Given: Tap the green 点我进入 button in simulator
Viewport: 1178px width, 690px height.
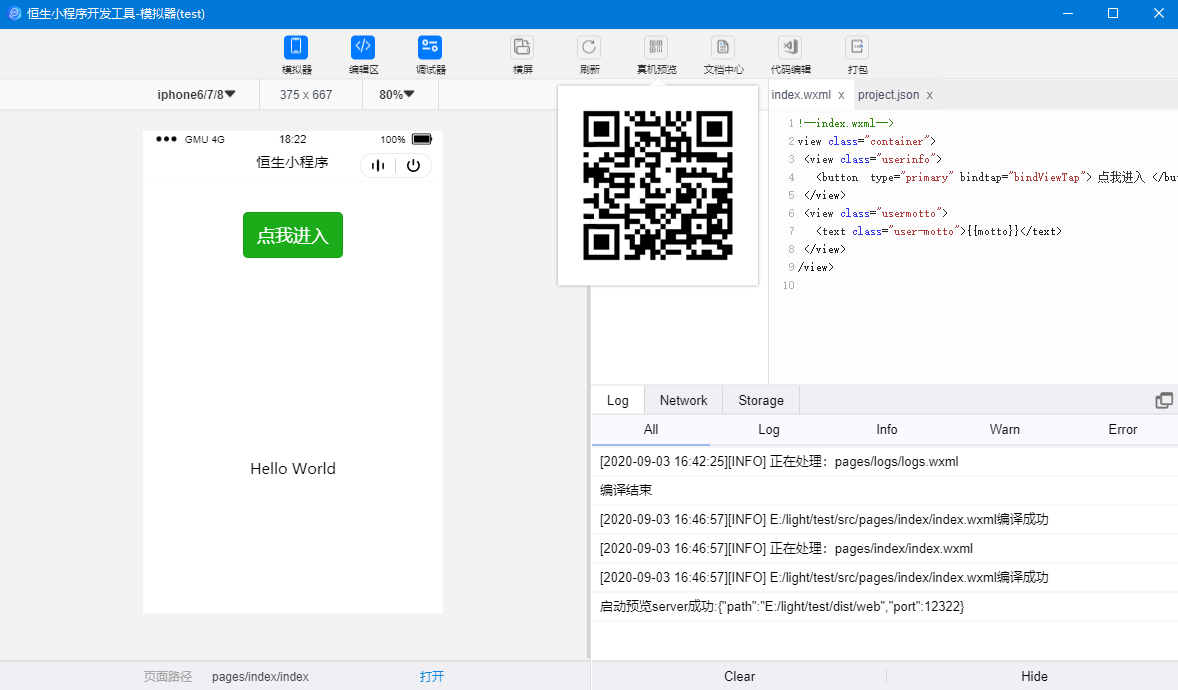Looking at the screenshot, I should [x=293, y=235].
